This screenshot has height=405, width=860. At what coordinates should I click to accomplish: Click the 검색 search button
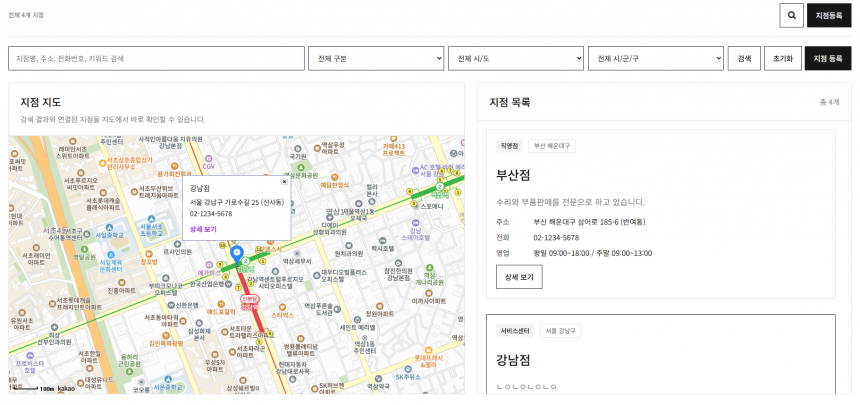point(744,58)
